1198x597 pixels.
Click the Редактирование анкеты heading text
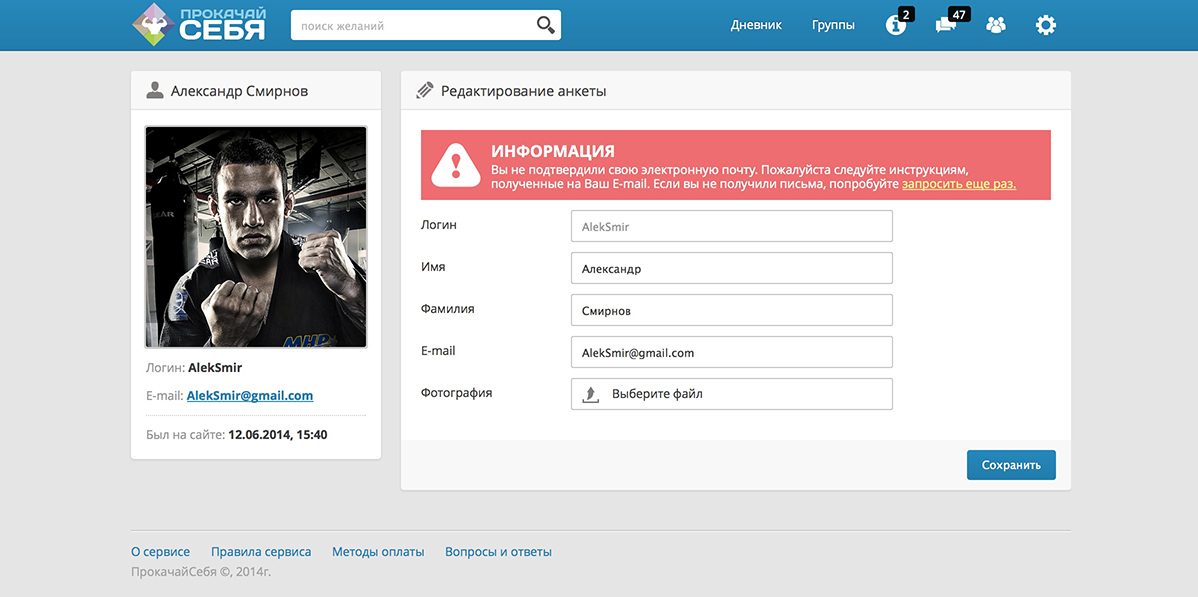tap(523, 91)
